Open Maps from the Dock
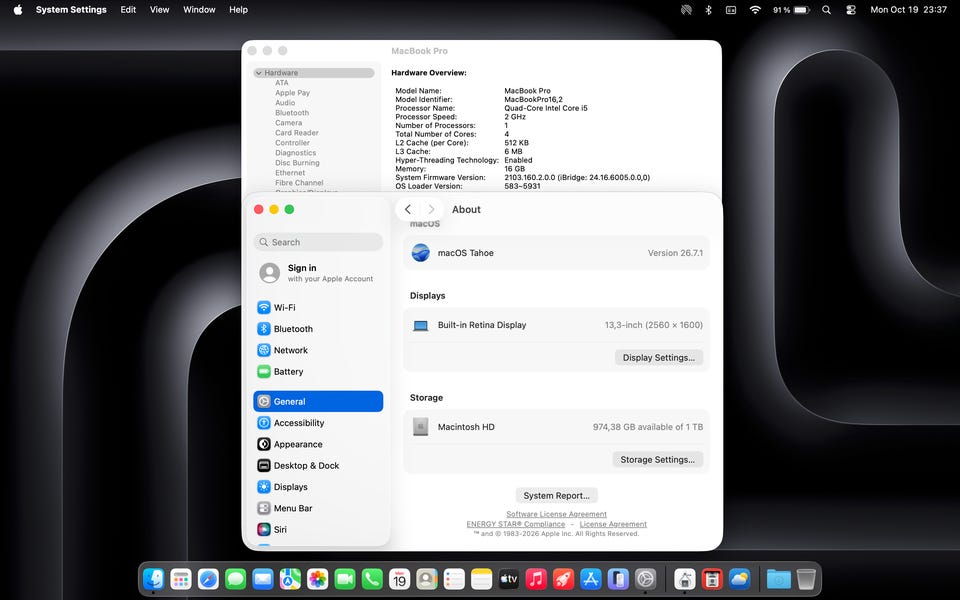This screenshot has width=960, height=600. tap(290, 579)
